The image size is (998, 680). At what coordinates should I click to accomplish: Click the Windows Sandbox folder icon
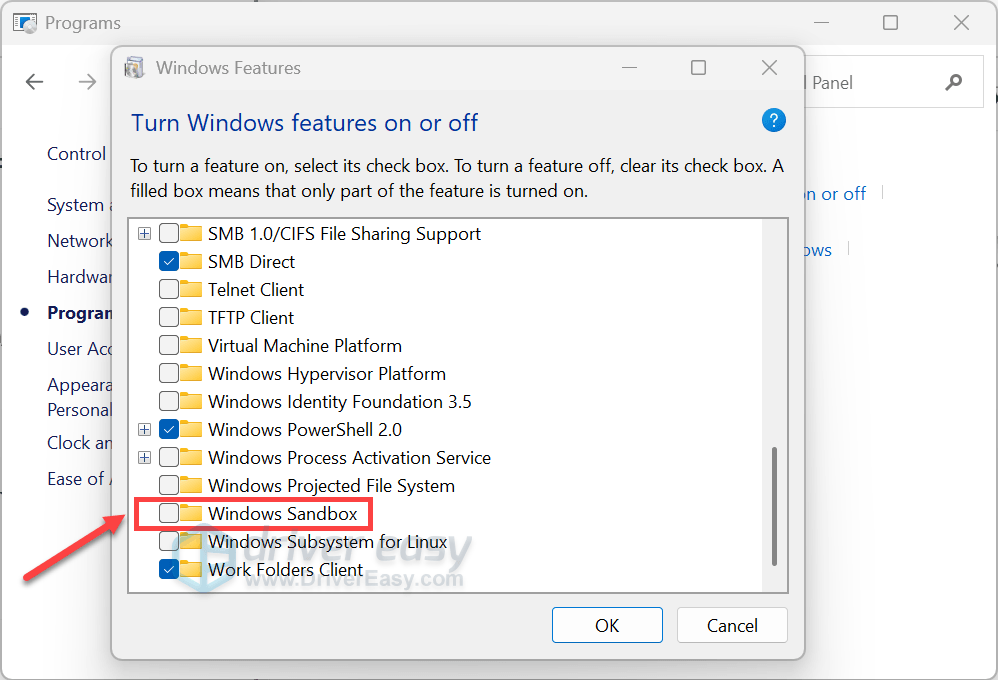pyautogui.click(x=190, y=513)
